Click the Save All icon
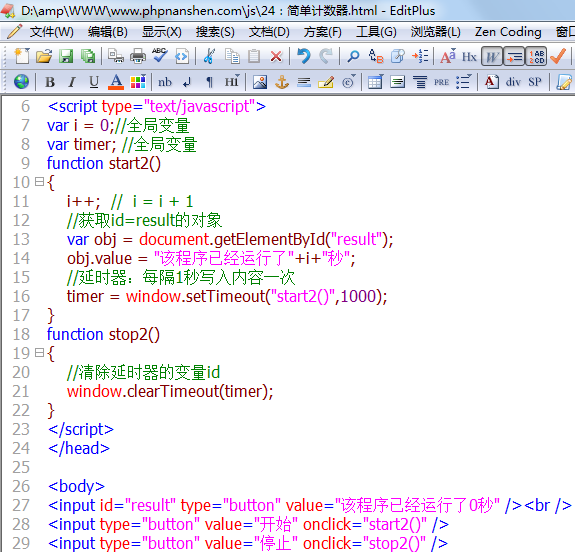Screen dimensions: 575x552 88,56
